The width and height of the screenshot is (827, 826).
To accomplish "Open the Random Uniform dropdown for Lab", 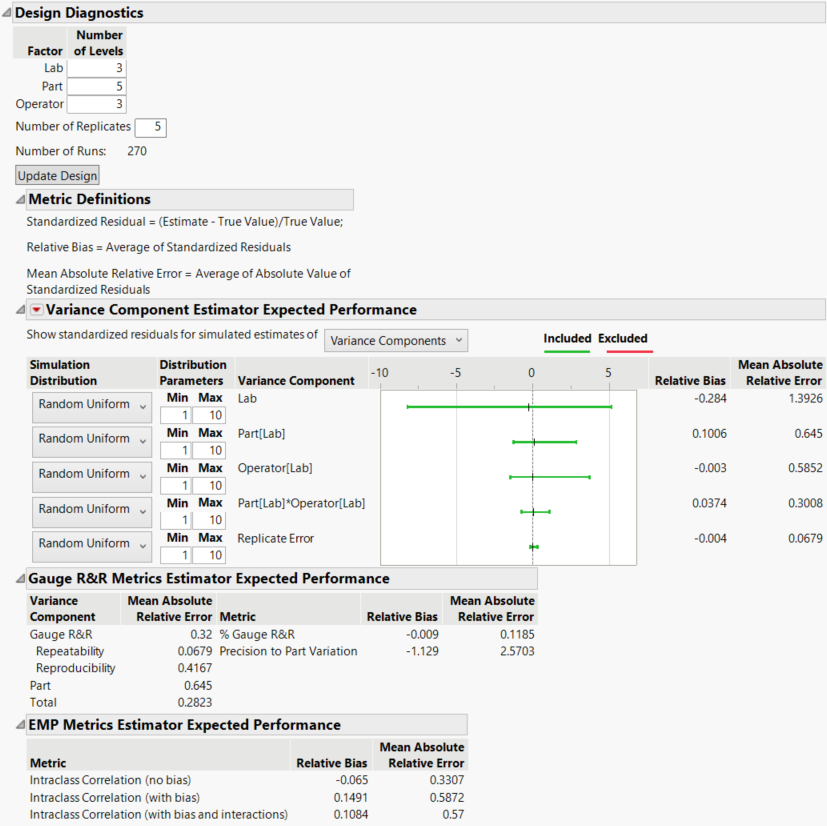I will click(91, 404).
